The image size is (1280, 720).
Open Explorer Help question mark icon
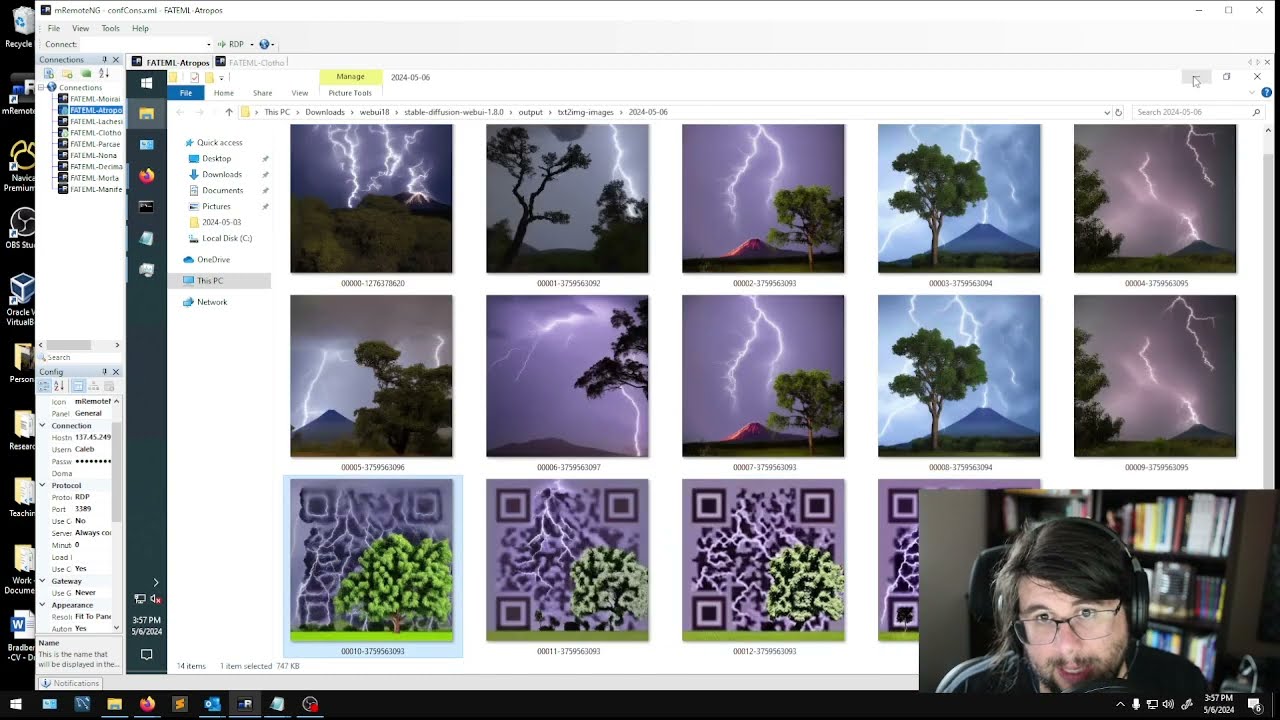coord(1266,93)
